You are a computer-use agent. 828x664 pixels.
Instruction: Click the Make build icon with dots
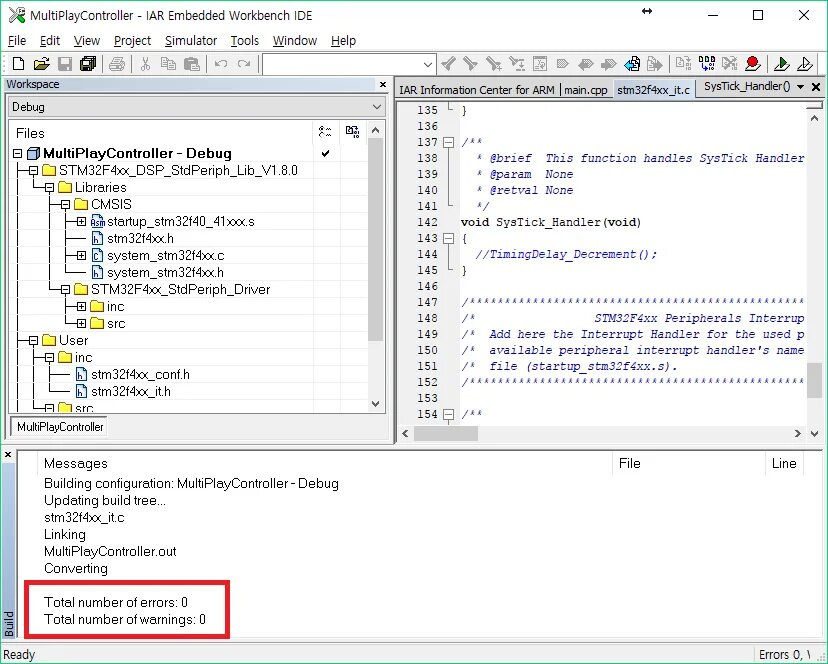pyautogui.click(x=707, y=64)
